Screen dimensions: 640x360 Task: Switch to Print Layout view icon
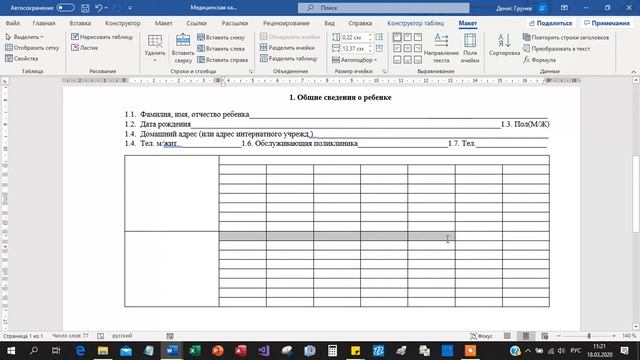[526, 336]
